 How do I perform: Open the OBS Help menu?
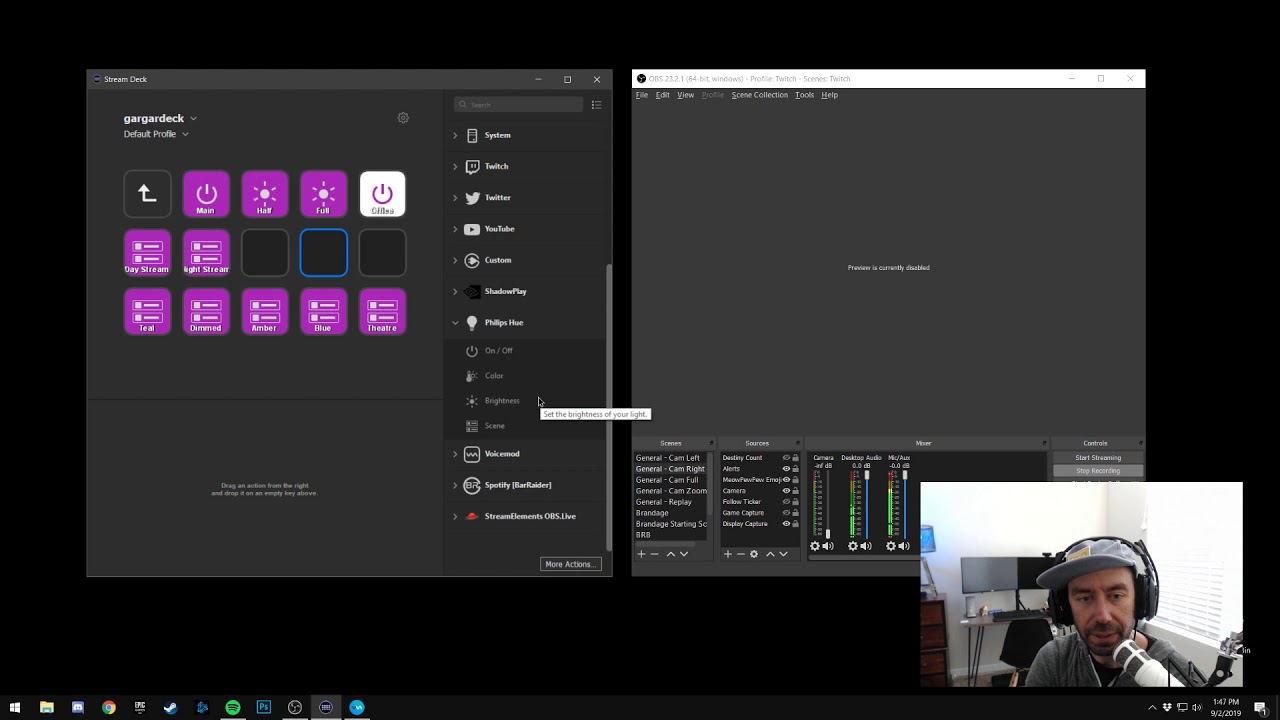[829, 95]
